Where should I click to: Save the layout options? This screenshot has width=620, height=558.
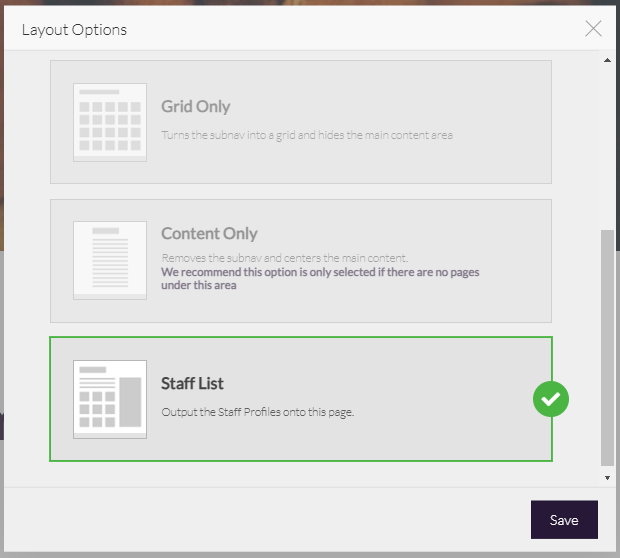tap(564, 520)
